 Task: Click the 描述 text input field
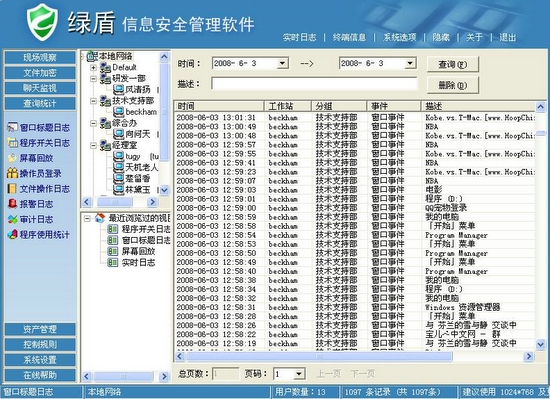coord(314,84)
